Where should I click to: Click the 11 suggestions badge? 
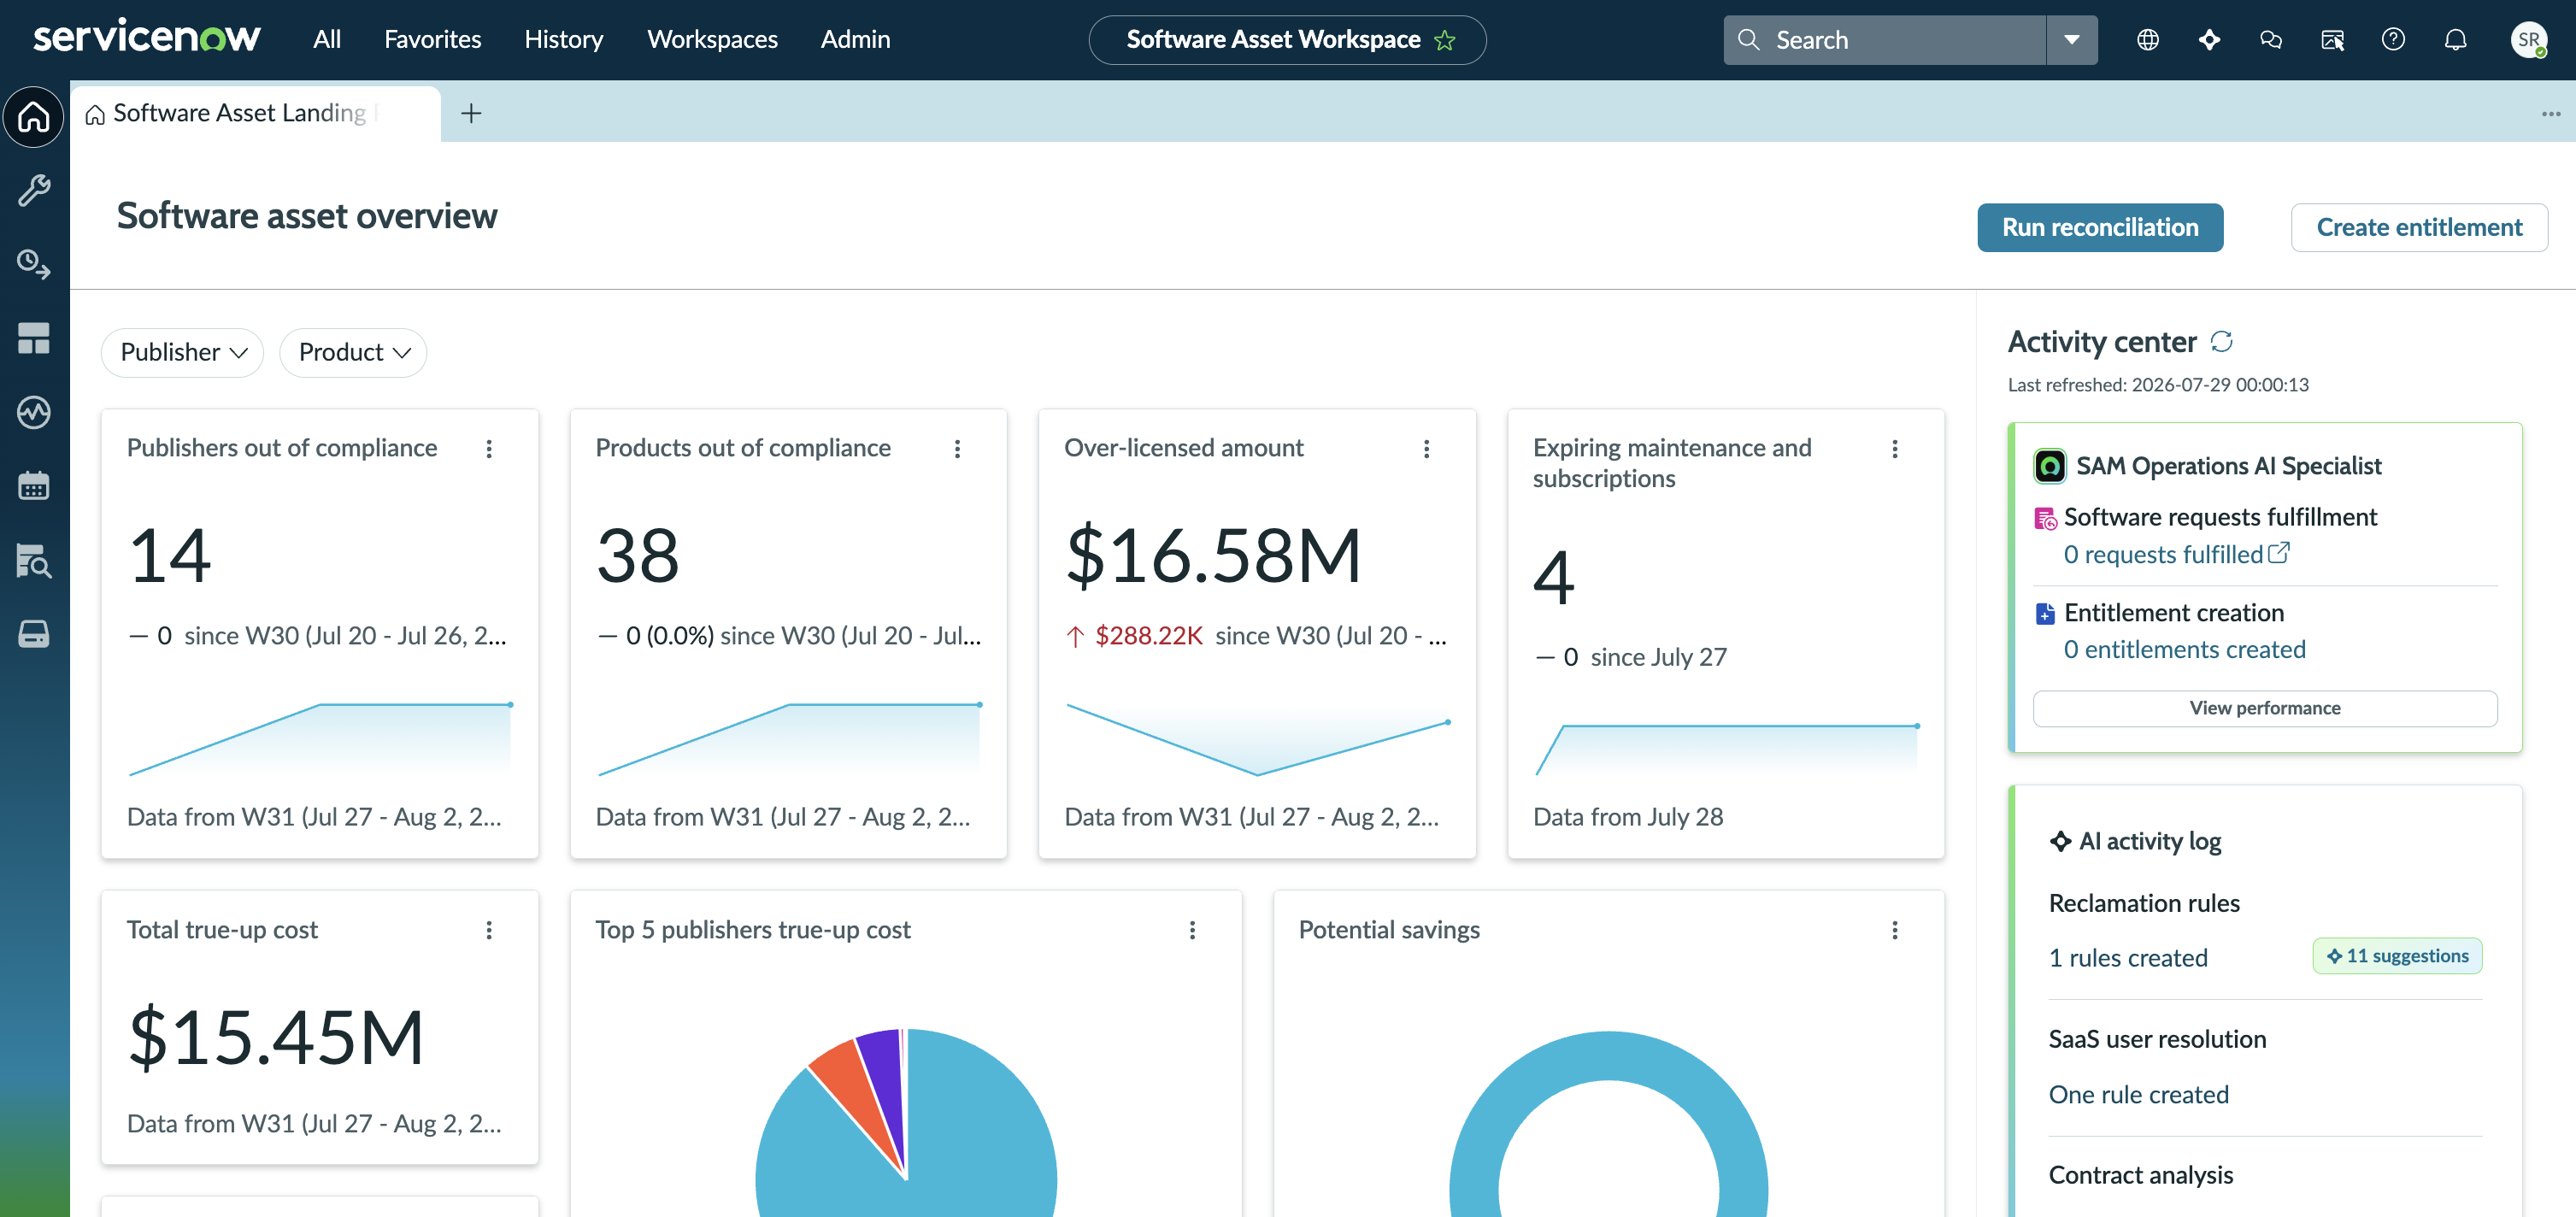pyautogui.click(x=2396, y=956)
